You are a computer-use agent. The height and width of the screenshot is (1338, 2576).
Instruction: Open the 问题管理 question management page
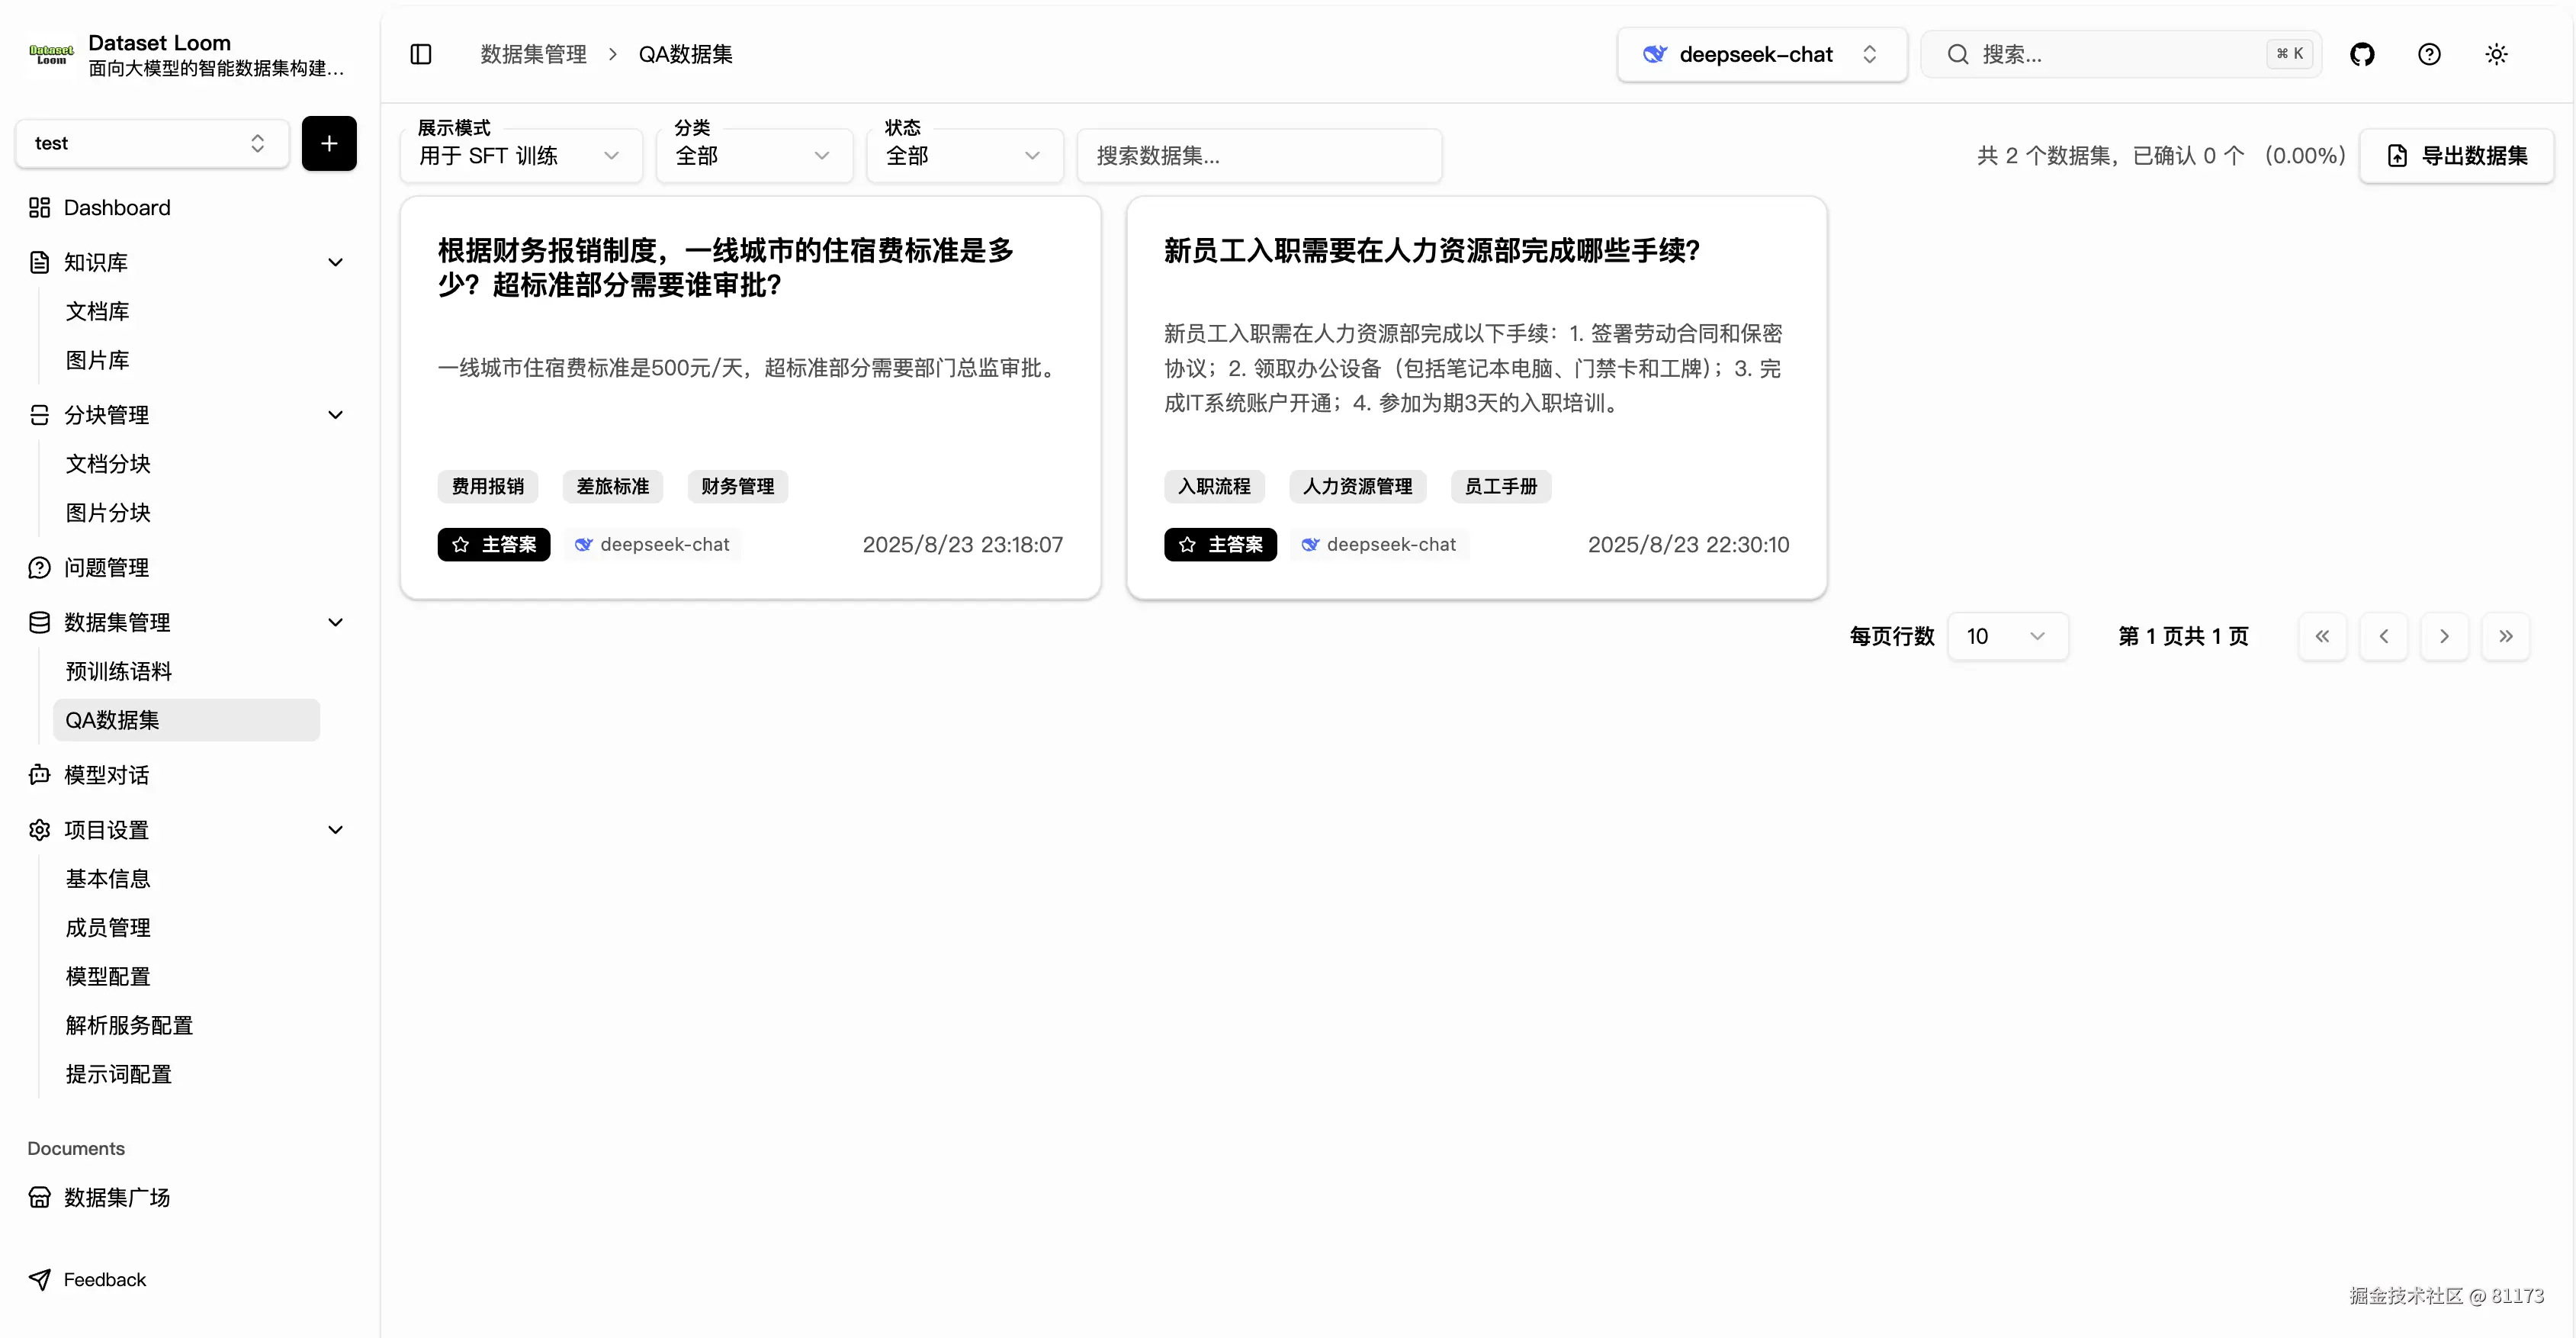click(107, 567)
